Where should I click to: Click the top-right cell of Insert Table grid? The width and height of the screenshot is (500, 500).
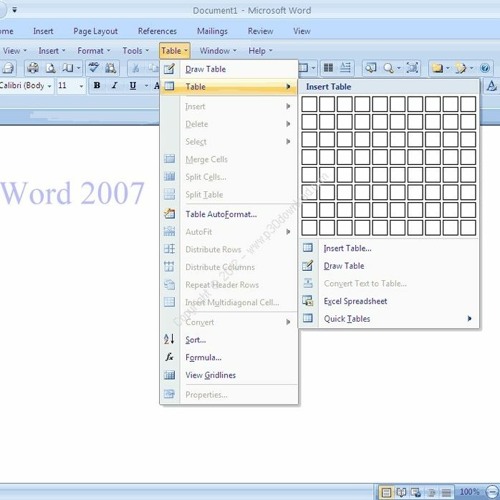(x=468, y=104)
